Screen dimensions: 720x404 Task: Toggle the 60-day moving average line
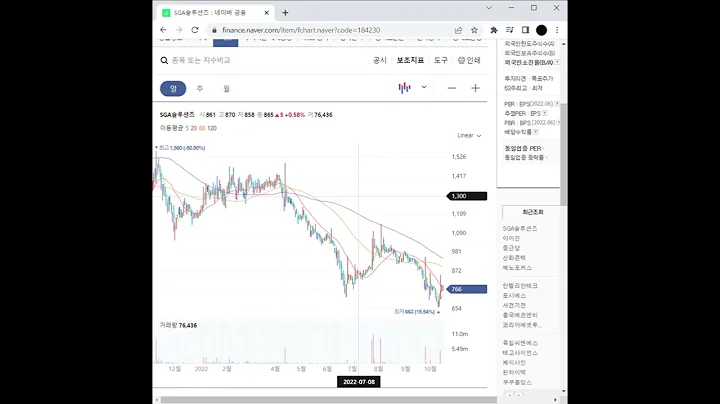[202, 128]
